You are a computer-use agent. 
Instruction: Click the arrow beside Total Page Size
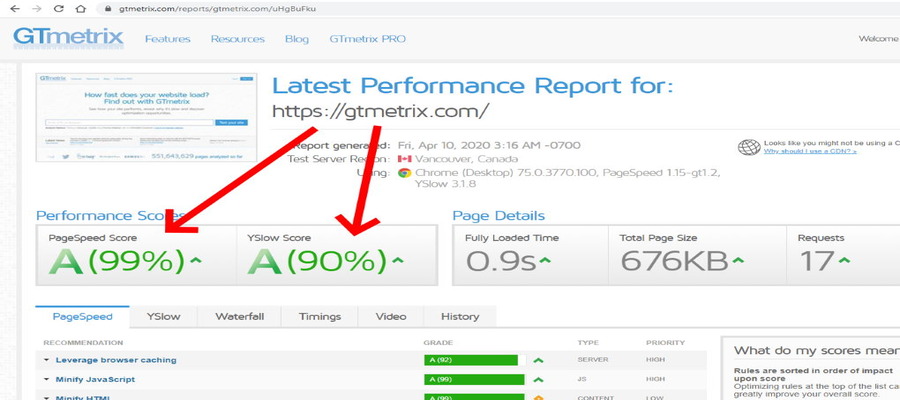click(738, 261)
